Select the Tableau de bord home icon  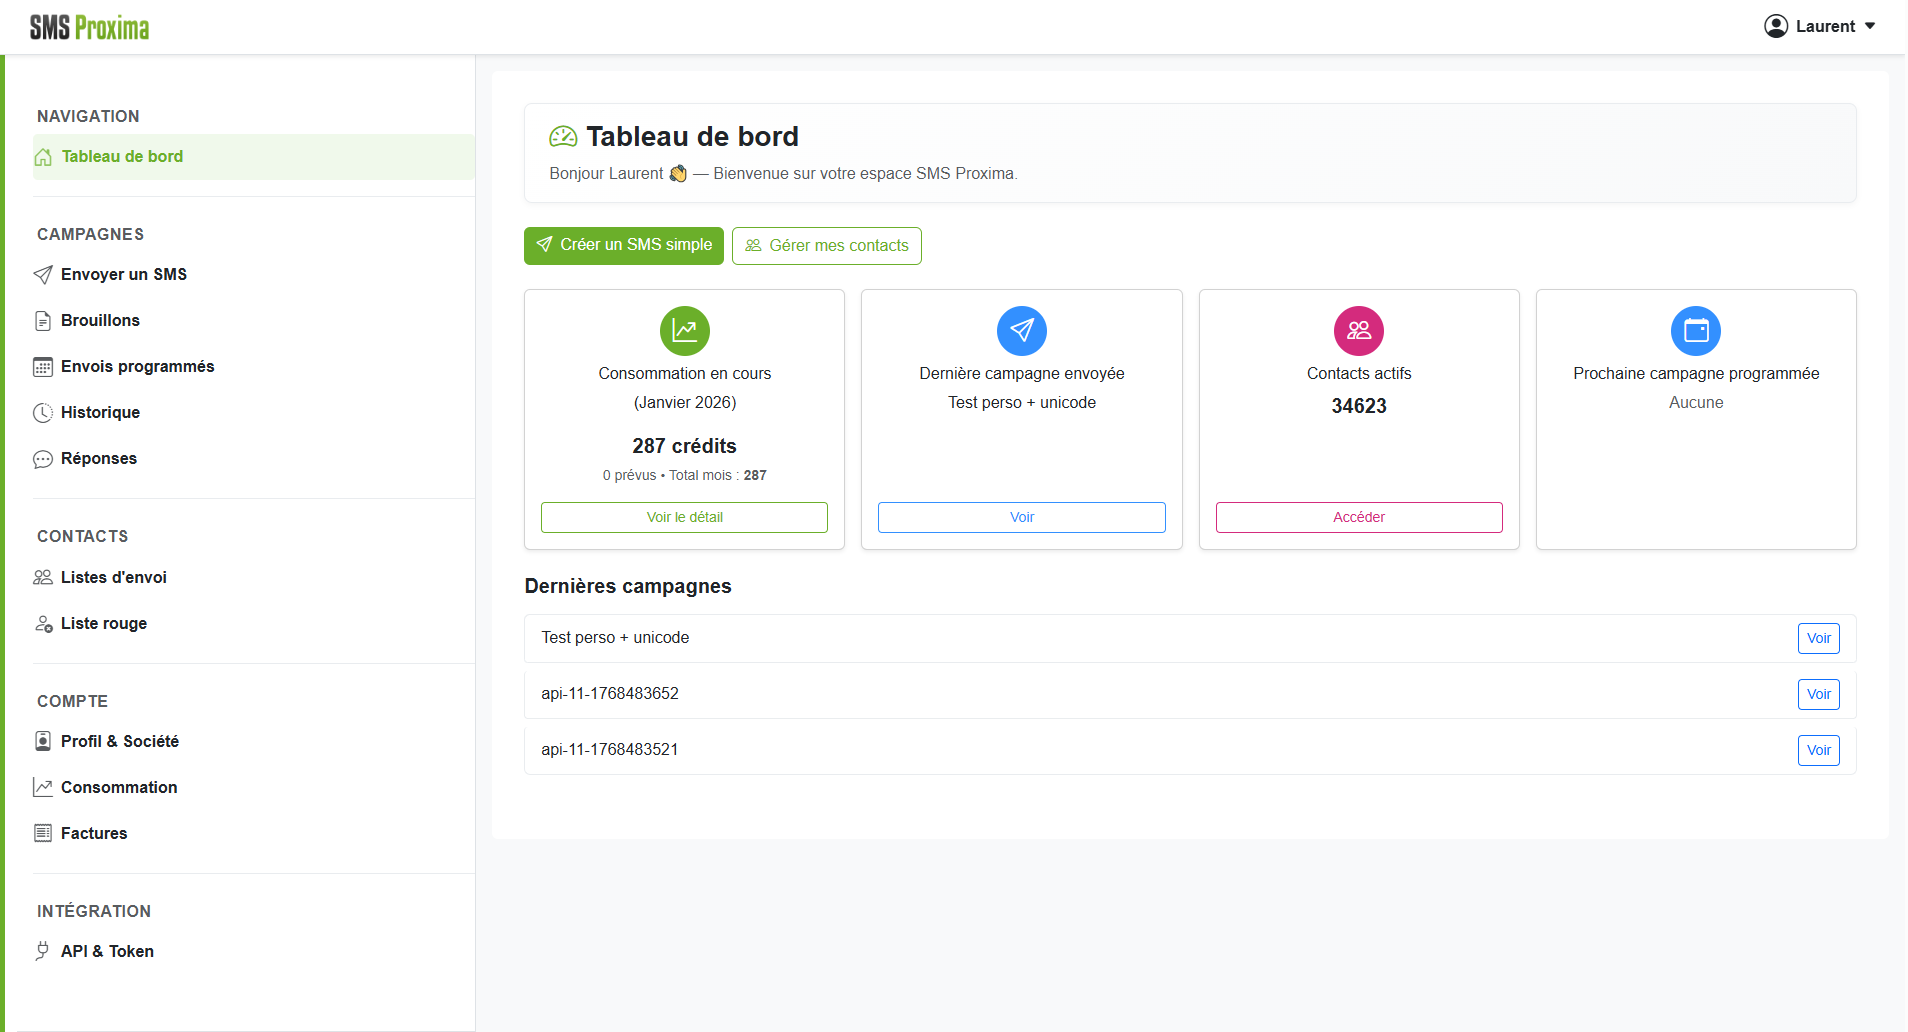[x=43, y=157]
